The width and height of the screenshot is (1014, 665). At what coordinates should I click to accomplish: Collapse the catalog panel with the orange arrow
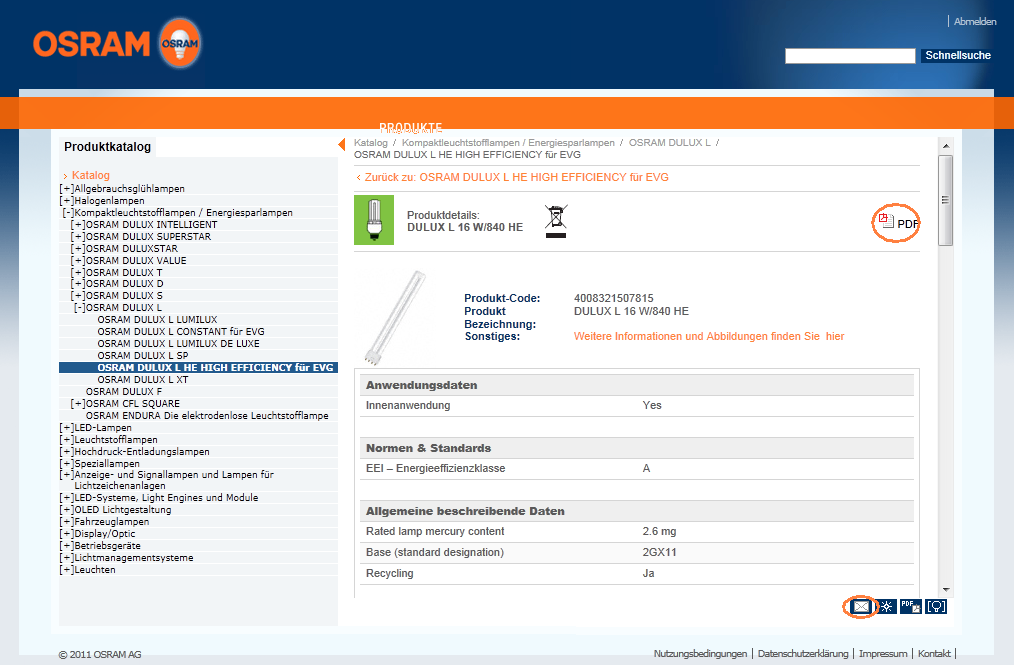[341, 144]
